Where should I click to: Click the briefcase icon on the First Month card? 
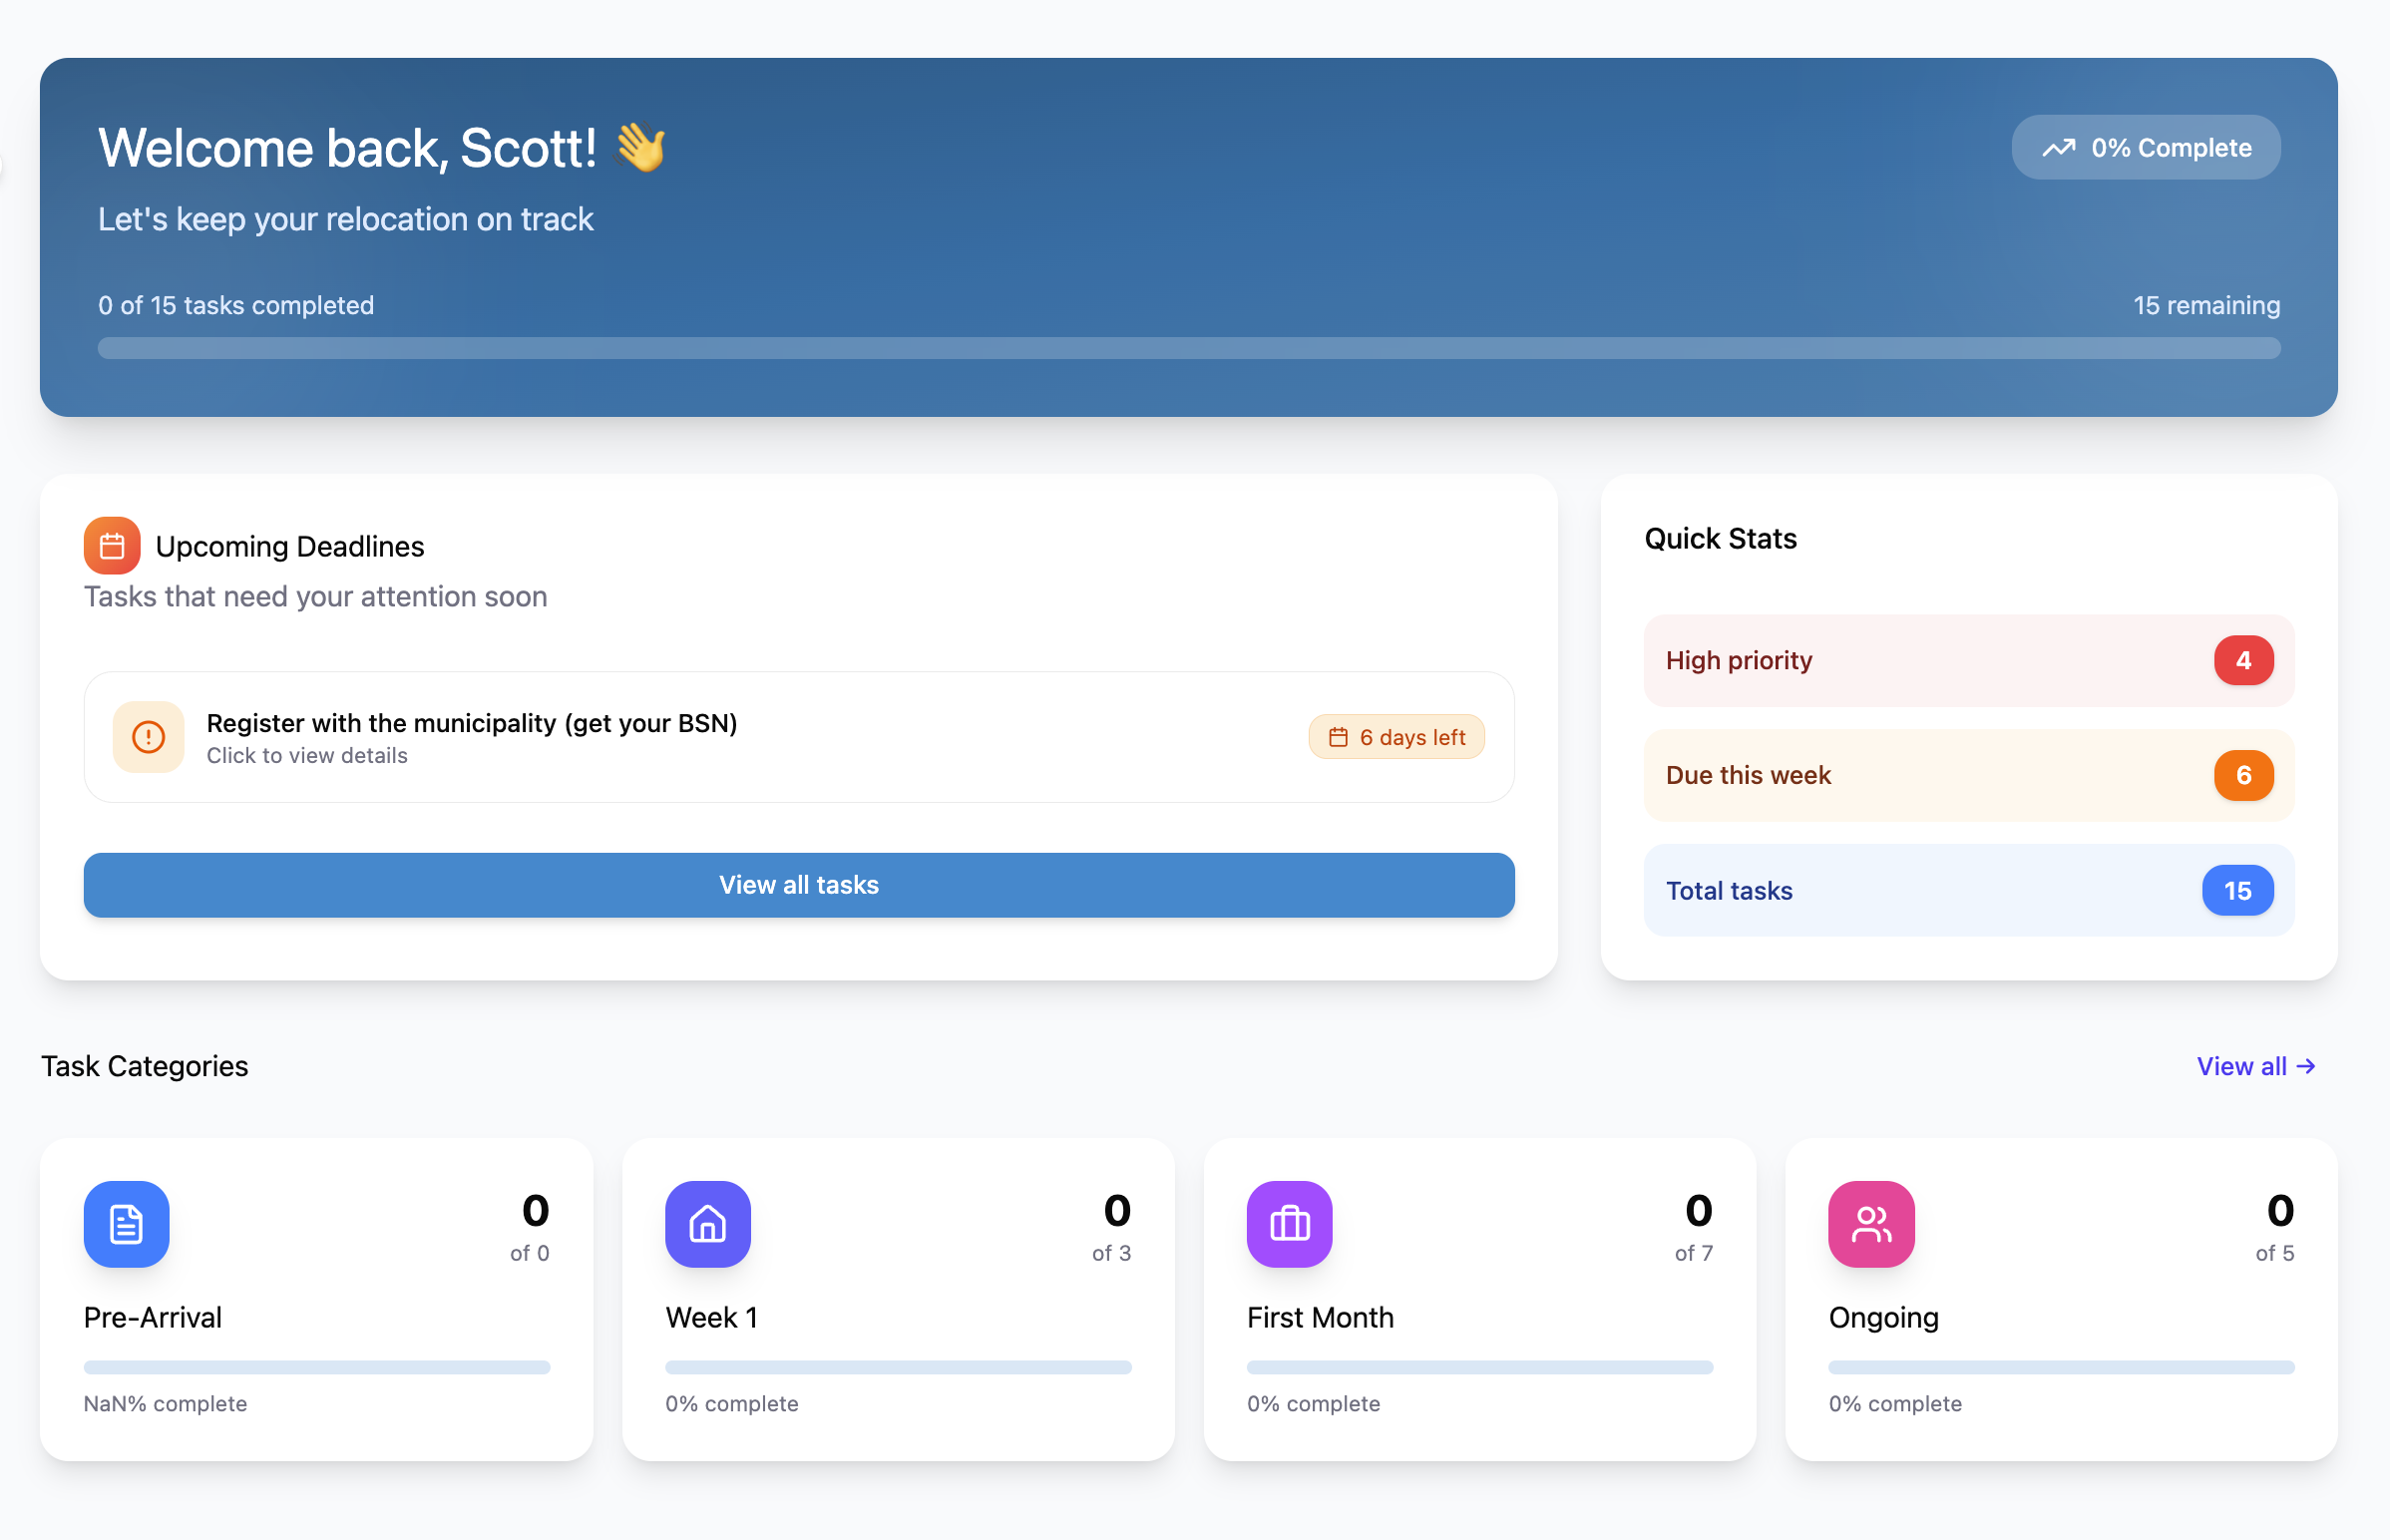[x=1289, y=1223]
